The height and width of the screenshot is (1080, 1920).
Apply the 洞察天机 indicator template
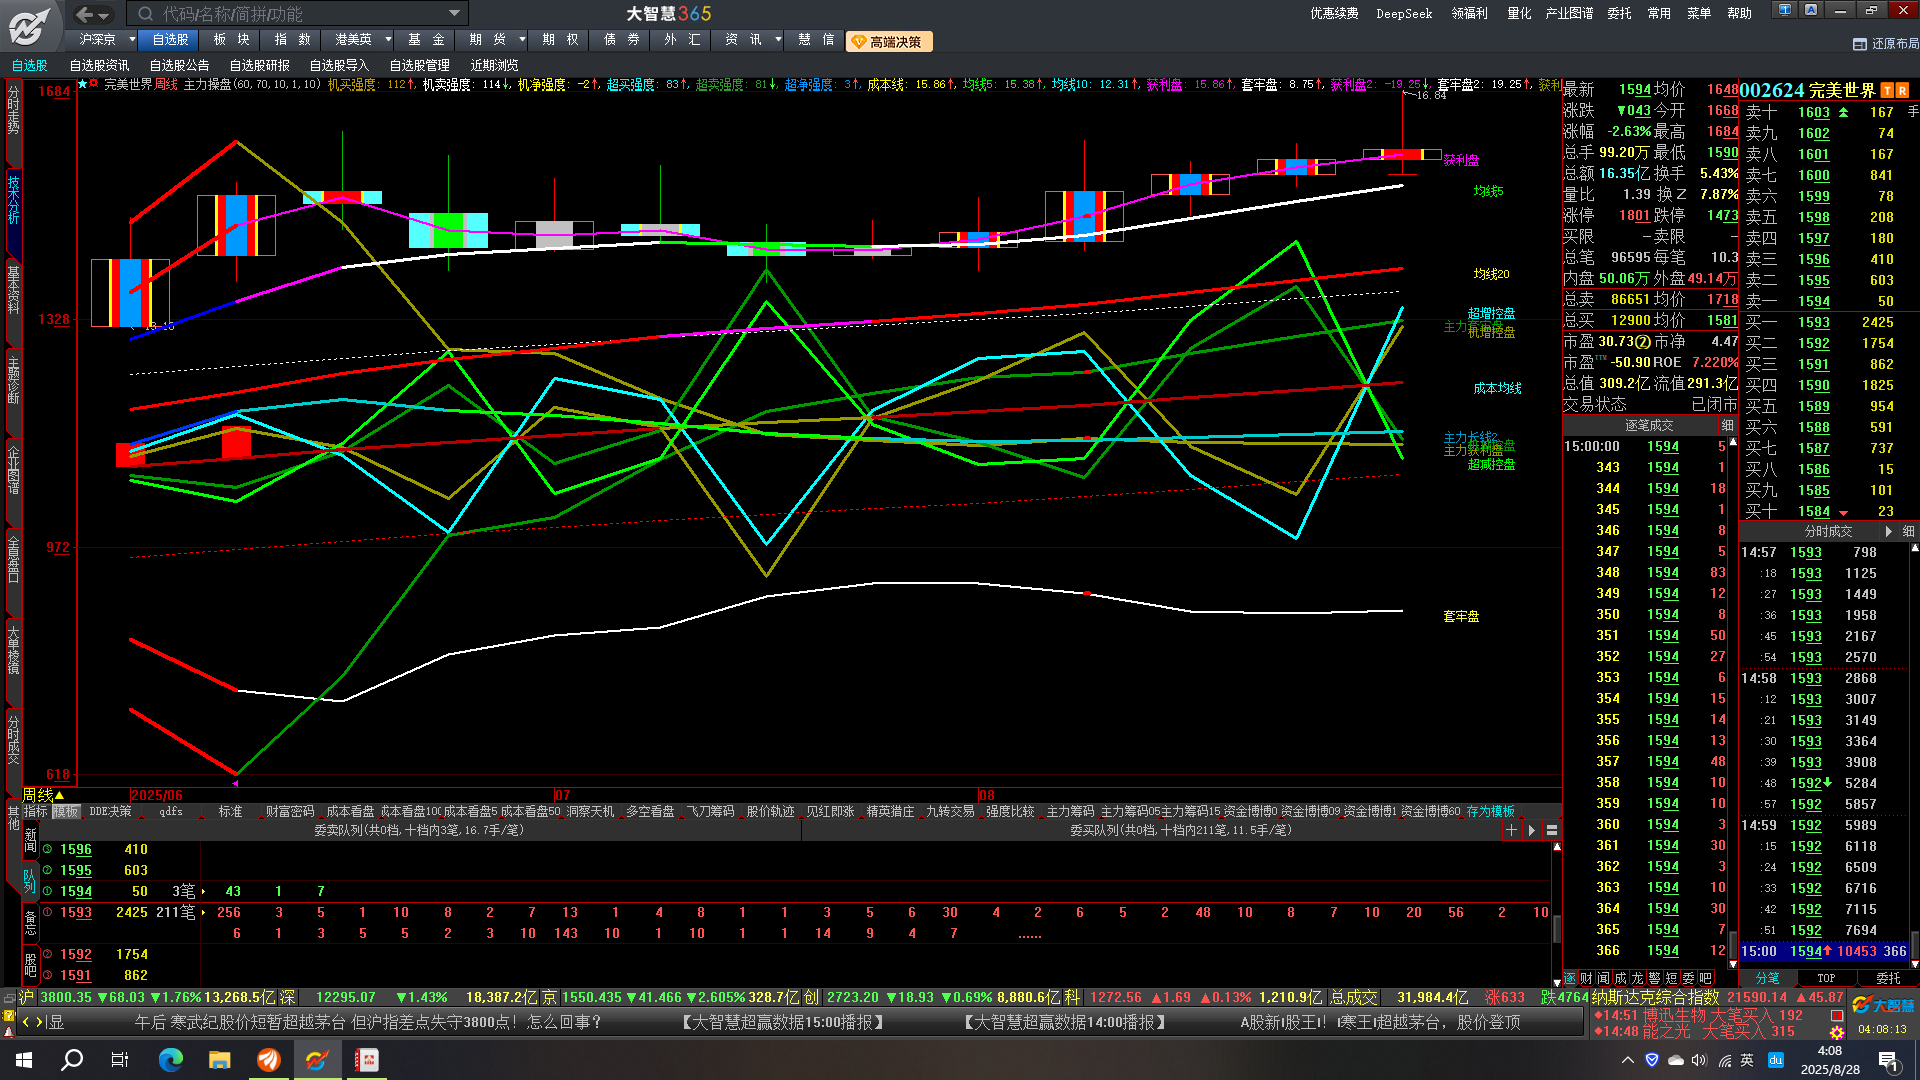click(590, 811)
